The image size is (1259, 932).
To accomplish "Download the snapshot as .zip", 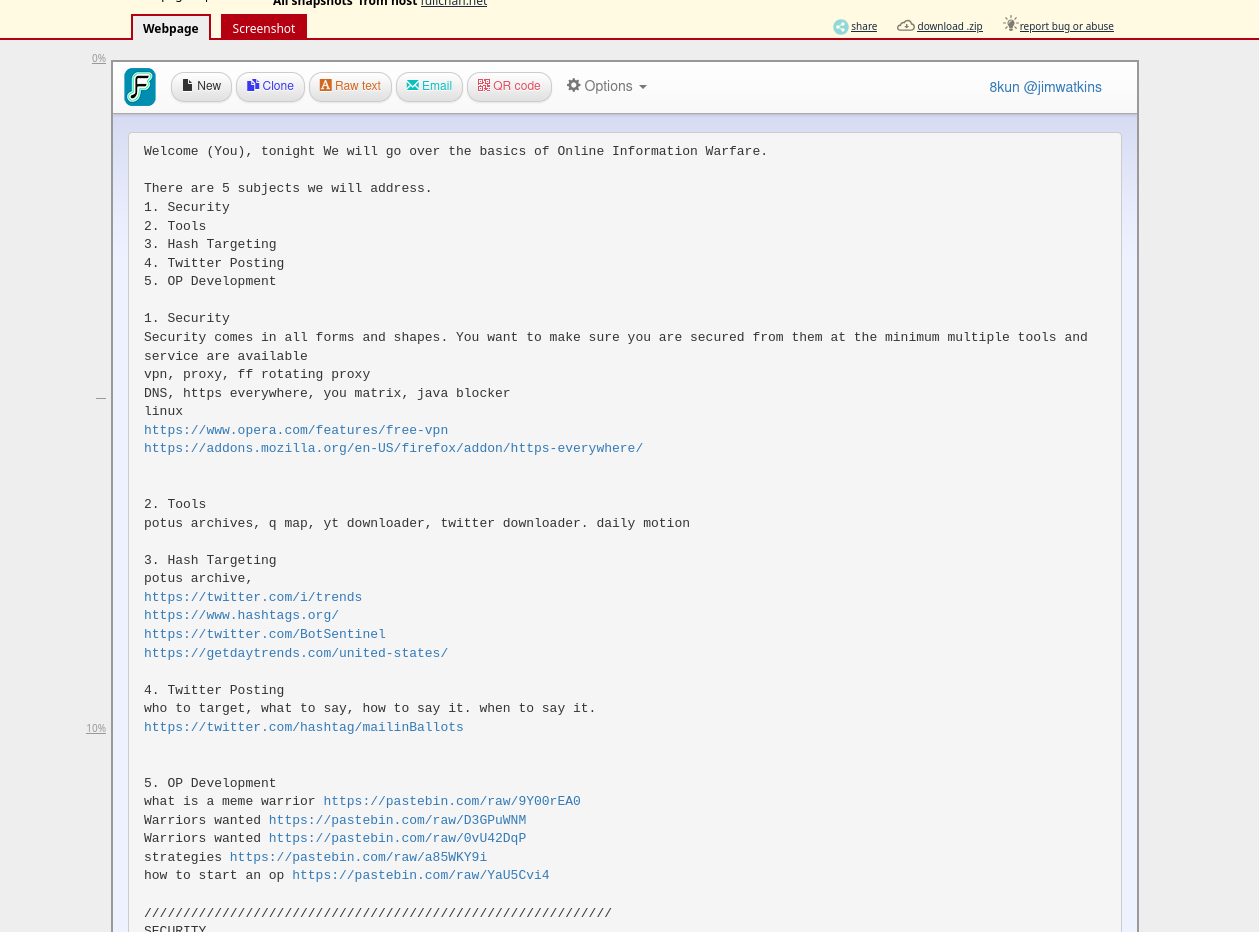I will (x=950, y=27).
